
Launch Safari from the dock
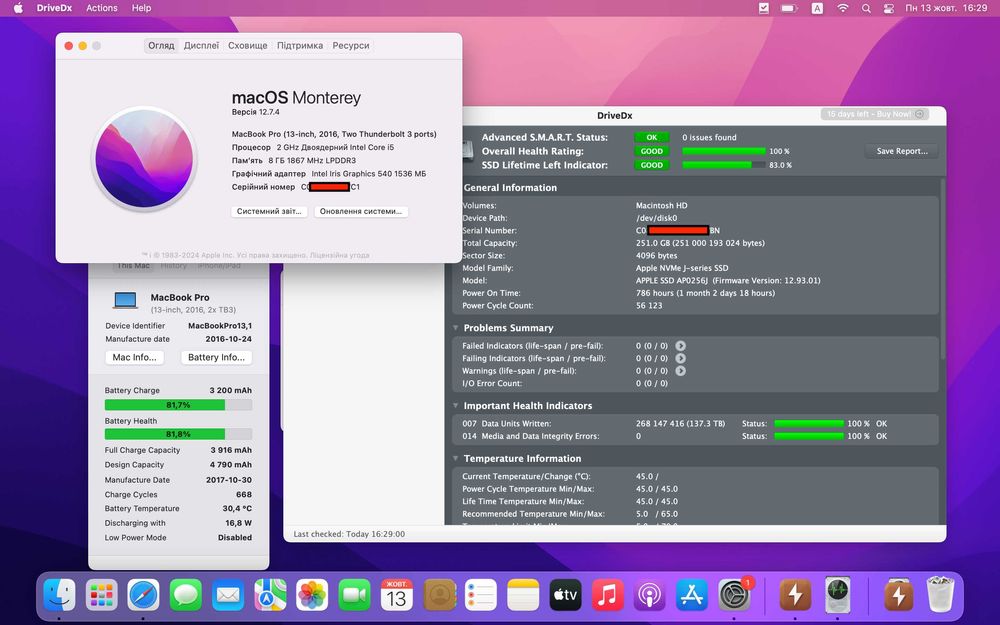(143, 596)
